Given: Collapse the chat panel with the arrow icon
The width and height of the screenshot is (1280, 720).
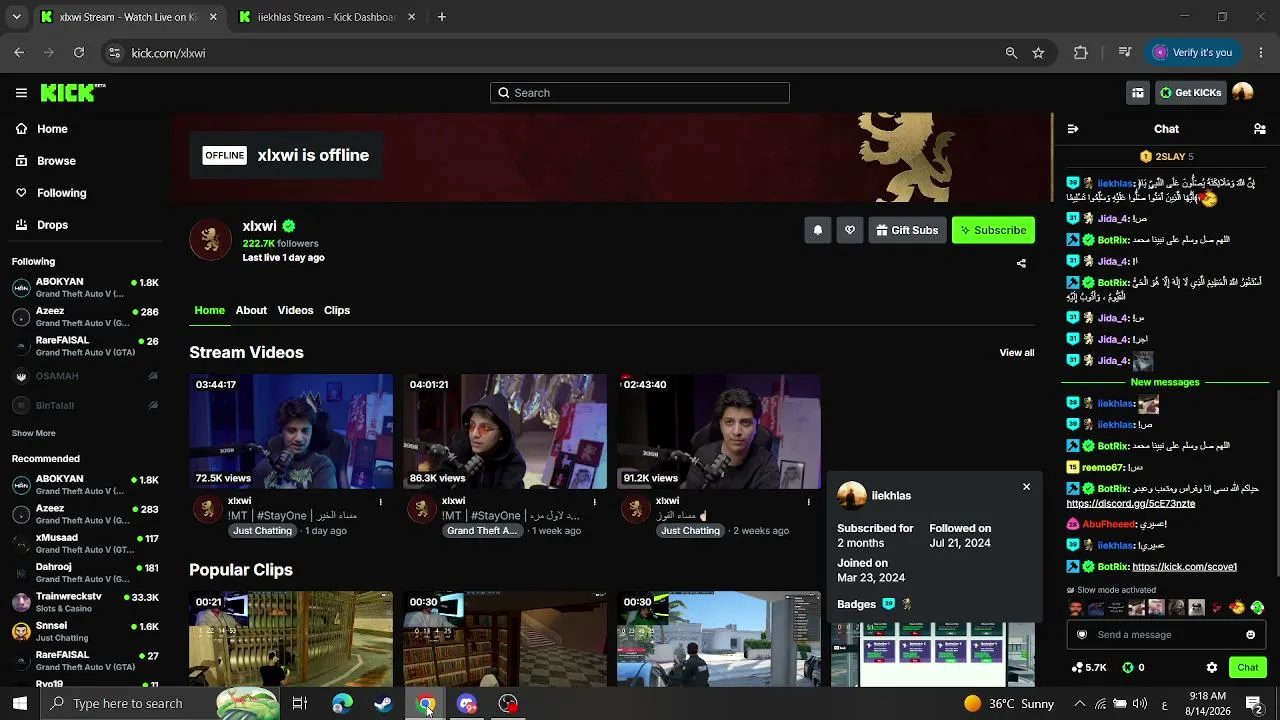Looking at the screenshot, I should pyautogui.click(x=1073, y=129).
